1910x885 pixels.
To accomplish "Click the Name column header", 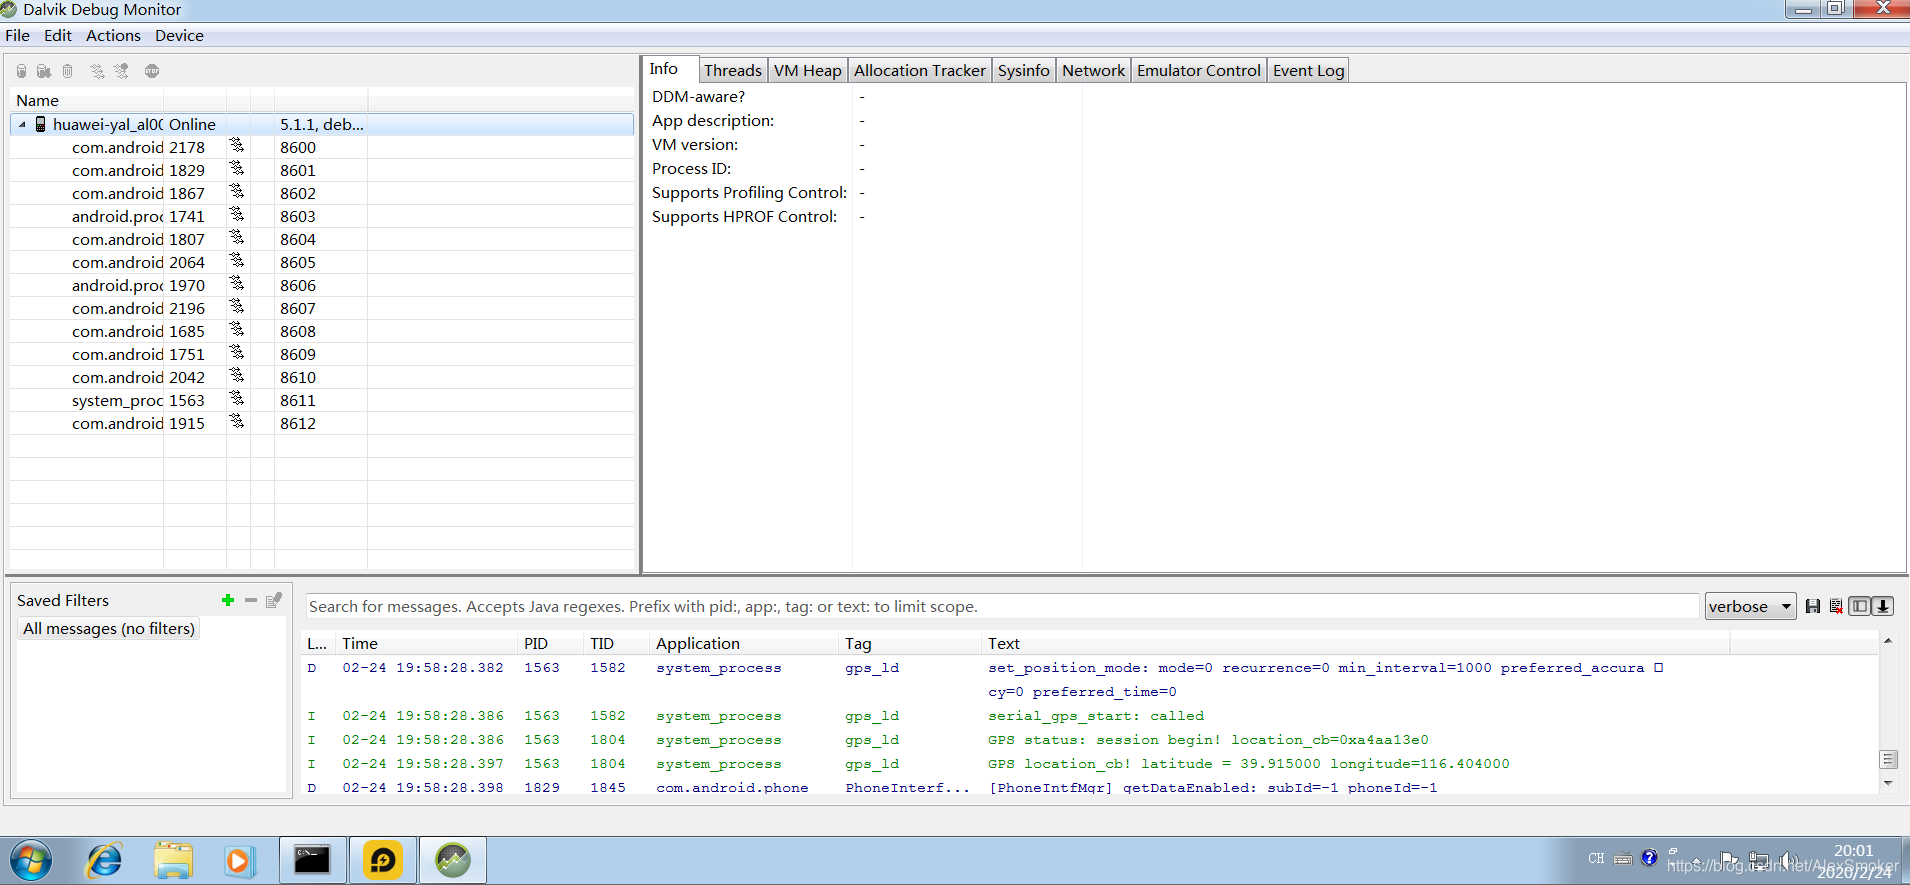I will (x=87, y=100).
